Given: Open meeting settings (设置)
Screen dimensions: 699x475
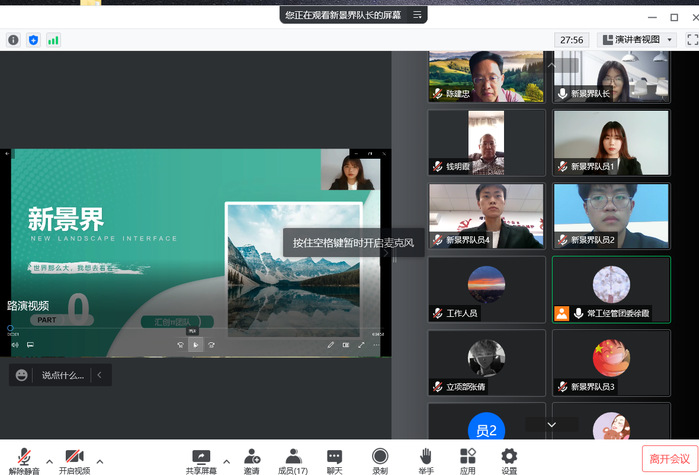Looking at the screenshot, I should point(509,456).
